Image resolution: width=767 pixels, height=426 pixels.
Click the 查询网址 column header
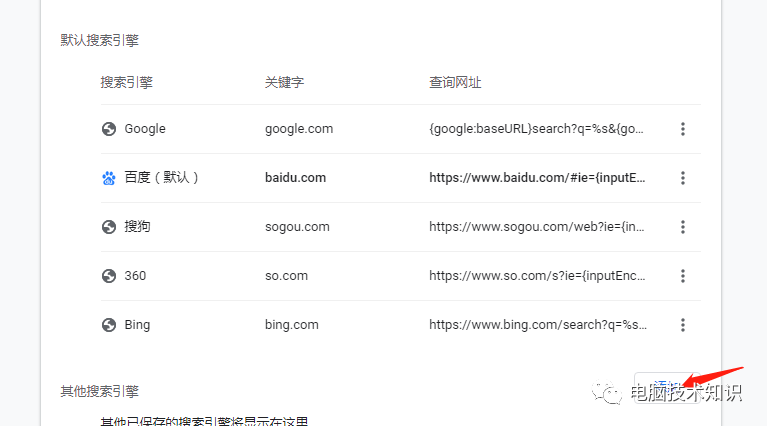[455, 82]
